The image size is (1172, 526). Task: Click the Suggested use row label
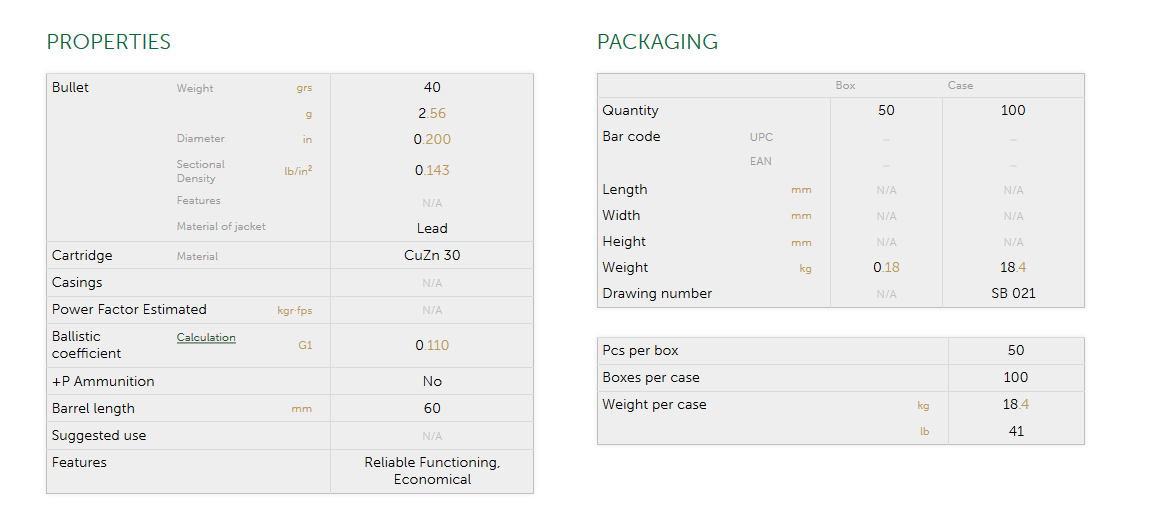pos(99,436)
